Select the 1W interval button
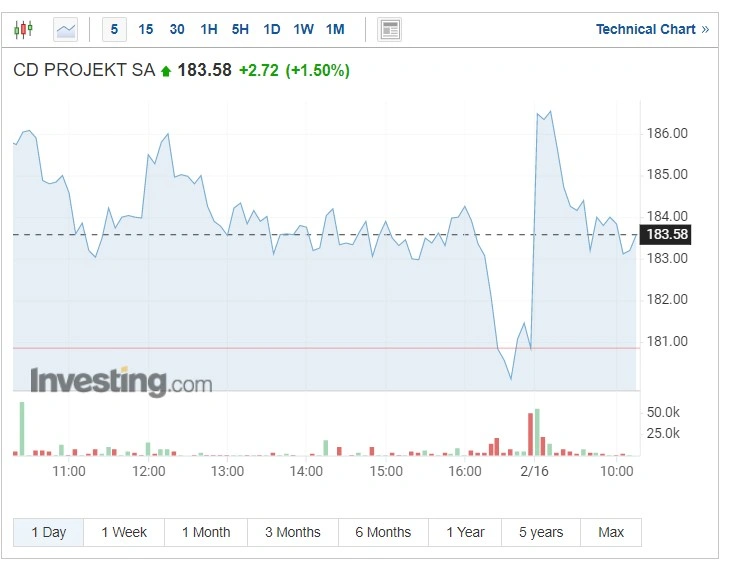 [x=303, y=29]
